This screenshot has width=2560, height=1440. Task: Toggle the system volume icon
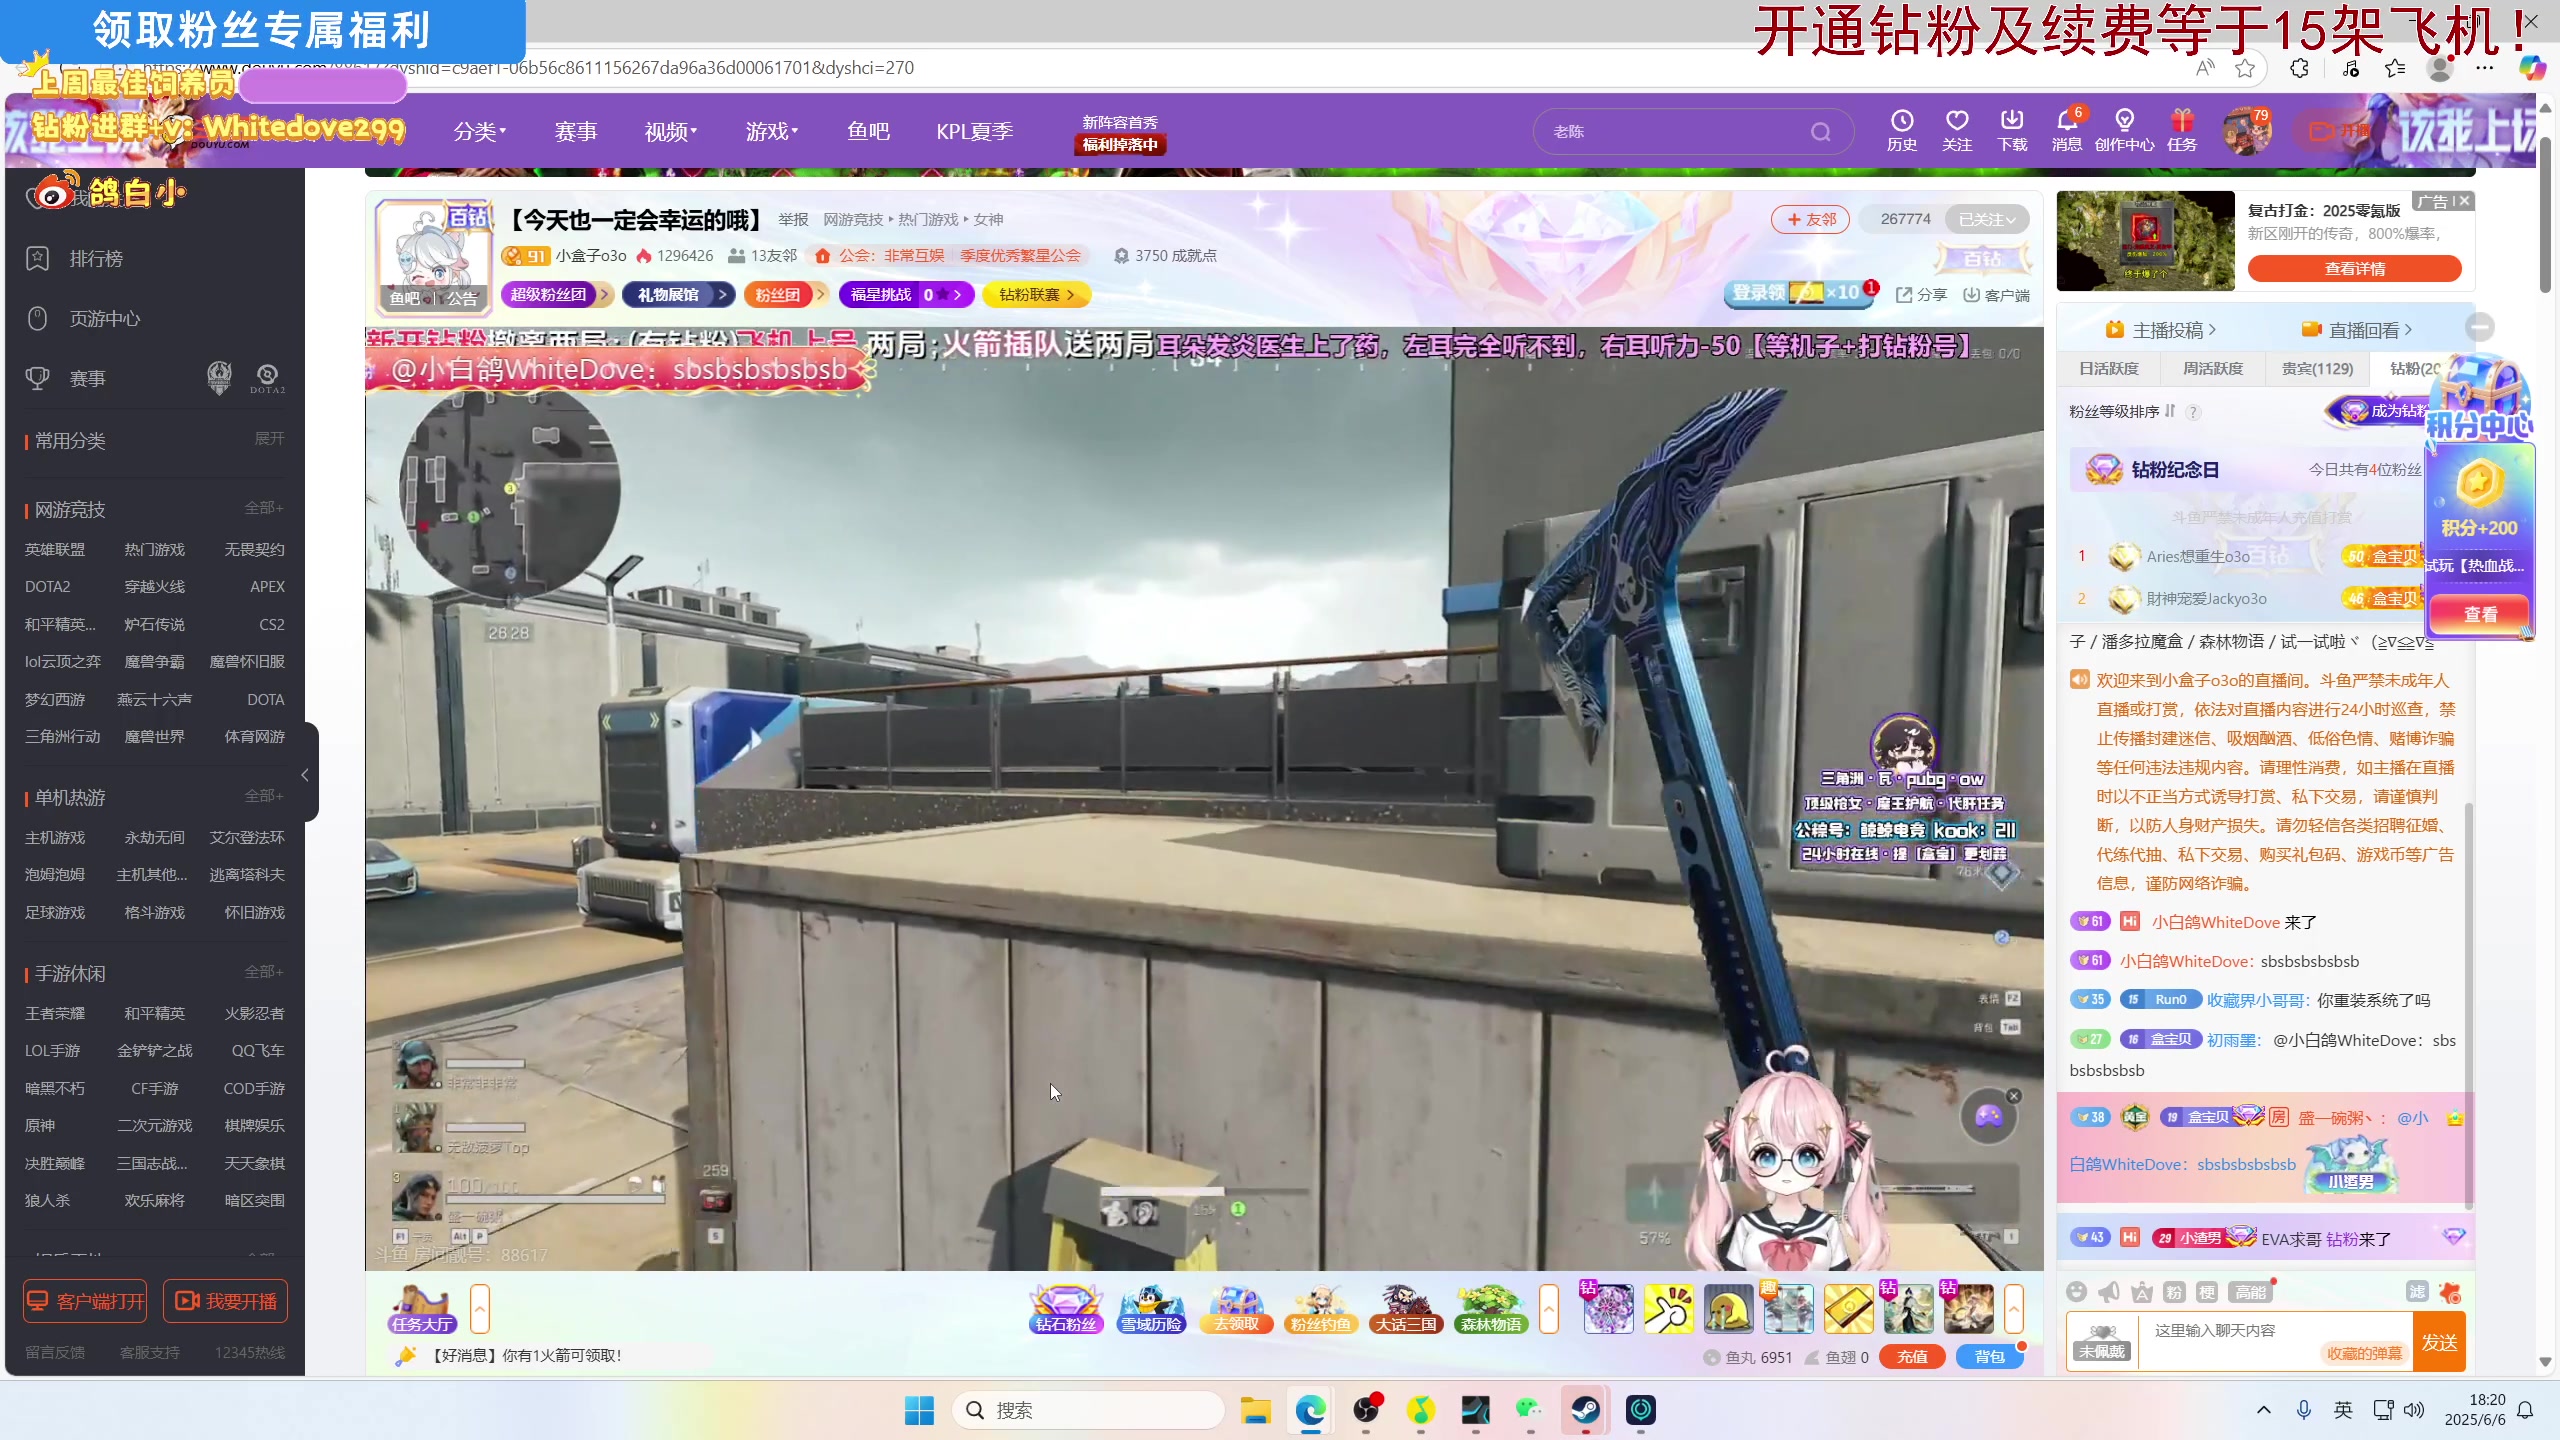click(x=2414, y=1410)
